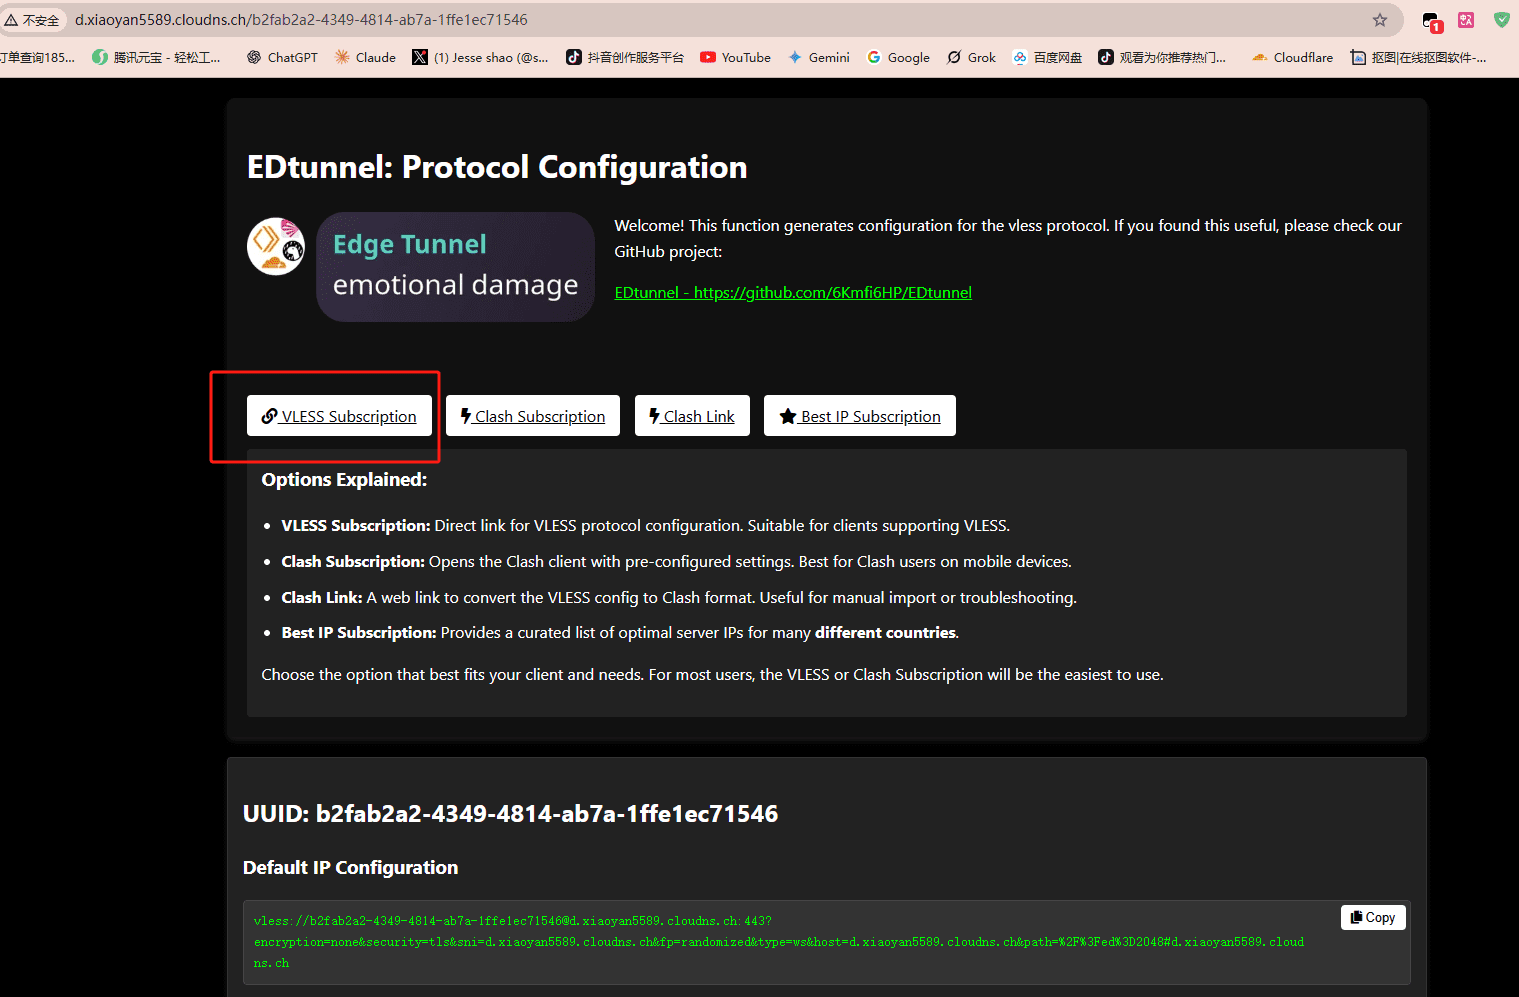This screenshot has height=997, width=1519.
Task: Click the VLESS Subscription button
Action: click(x=339, y=416)
